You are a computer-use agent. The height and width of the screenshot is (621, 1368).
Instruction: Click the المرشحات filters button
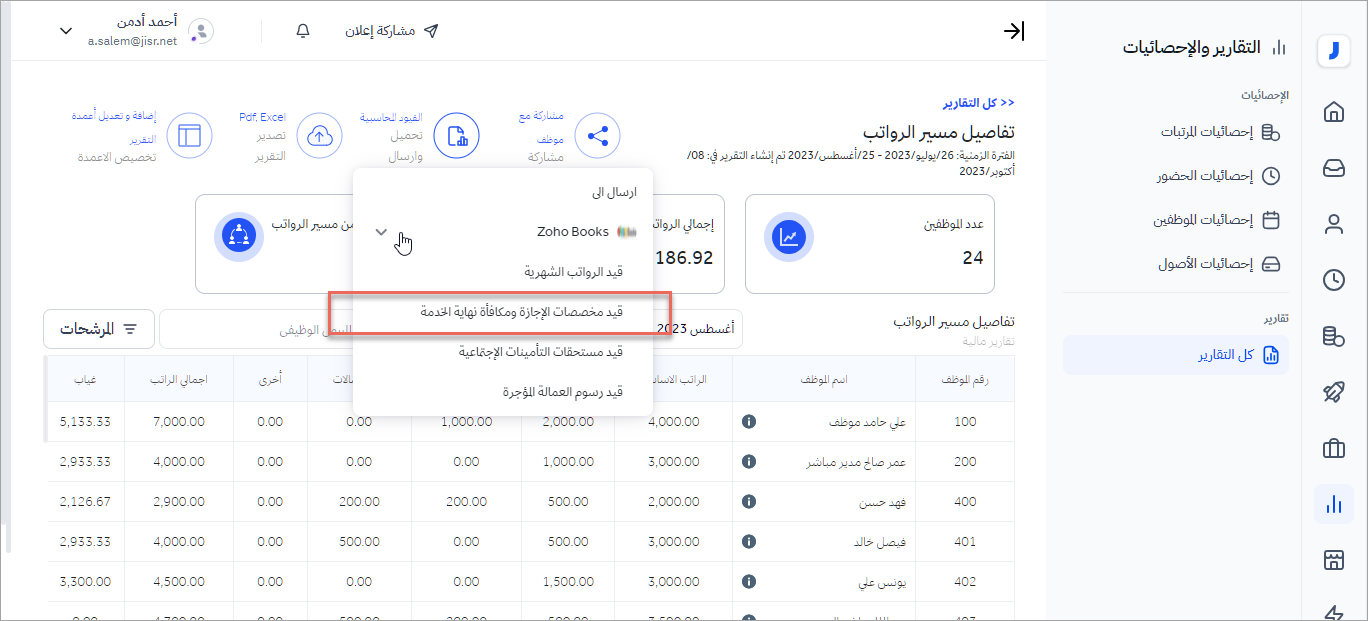(98, 329)
